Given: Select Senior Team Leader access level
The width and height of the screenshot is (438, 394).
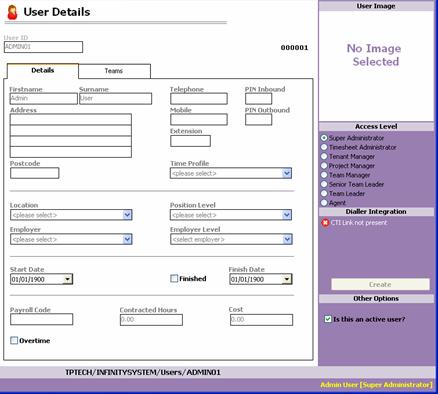Looking at the screenshot, I should 324,184.
